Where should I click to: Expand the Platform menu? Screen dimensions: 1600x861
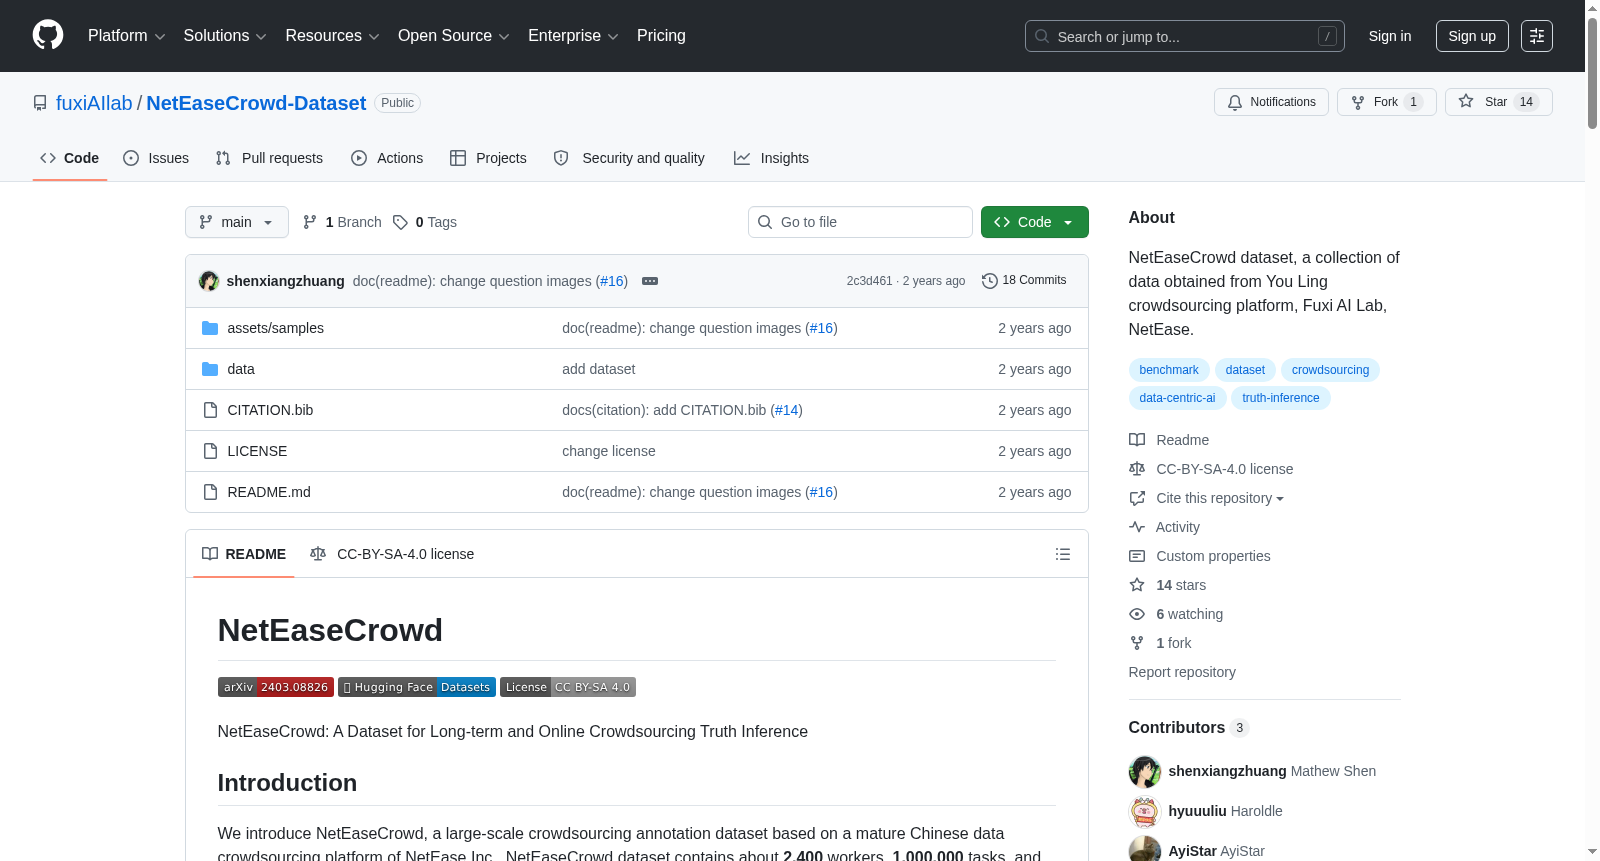(126, 36)
